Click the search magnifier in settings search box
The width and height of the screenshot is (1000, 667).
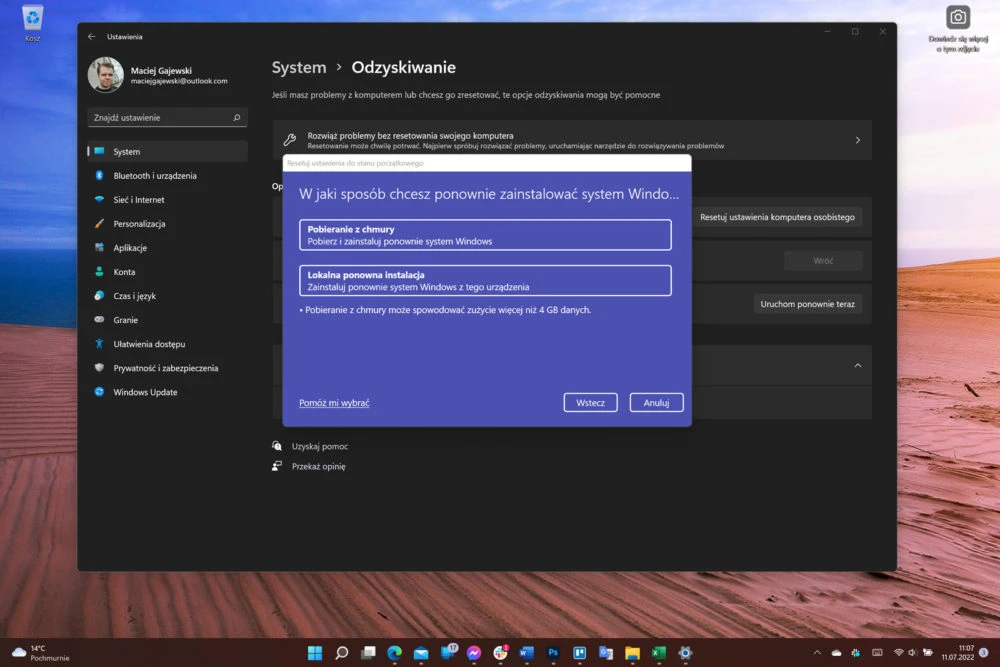tap(237, 117)
